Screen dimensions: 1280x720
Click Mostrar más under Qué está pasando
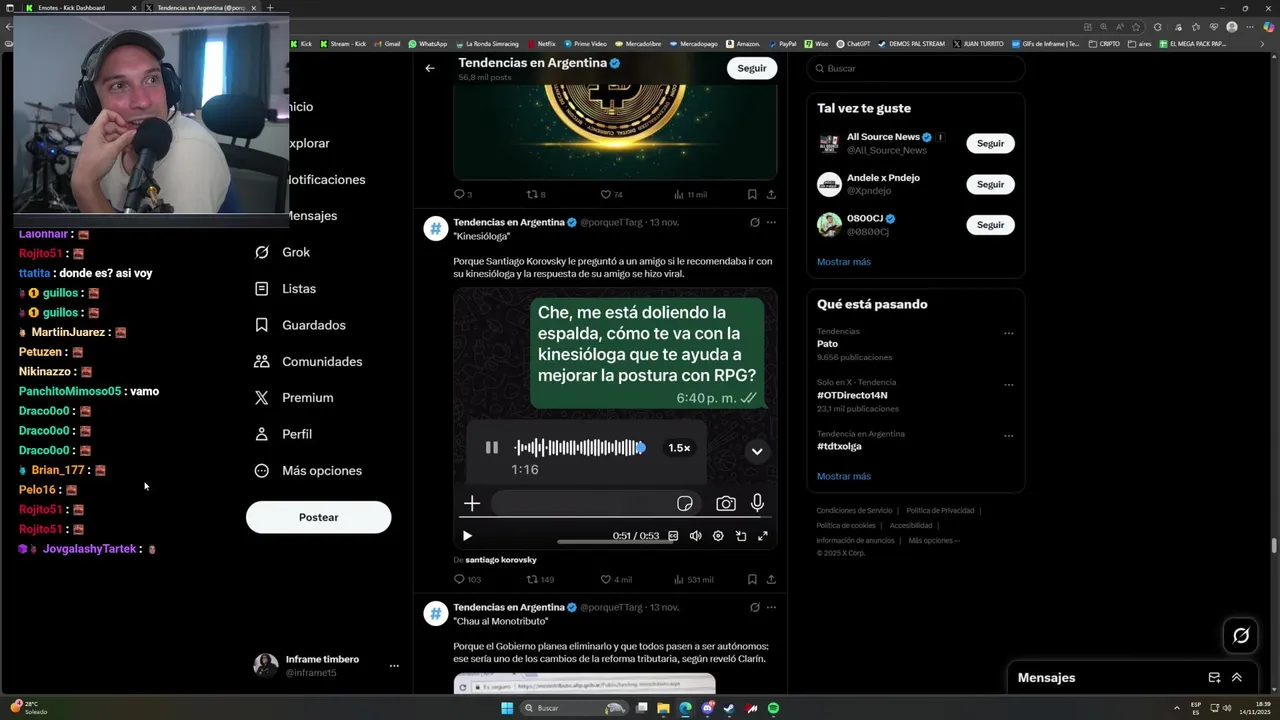pyautogui.click(x=844, y=476)
